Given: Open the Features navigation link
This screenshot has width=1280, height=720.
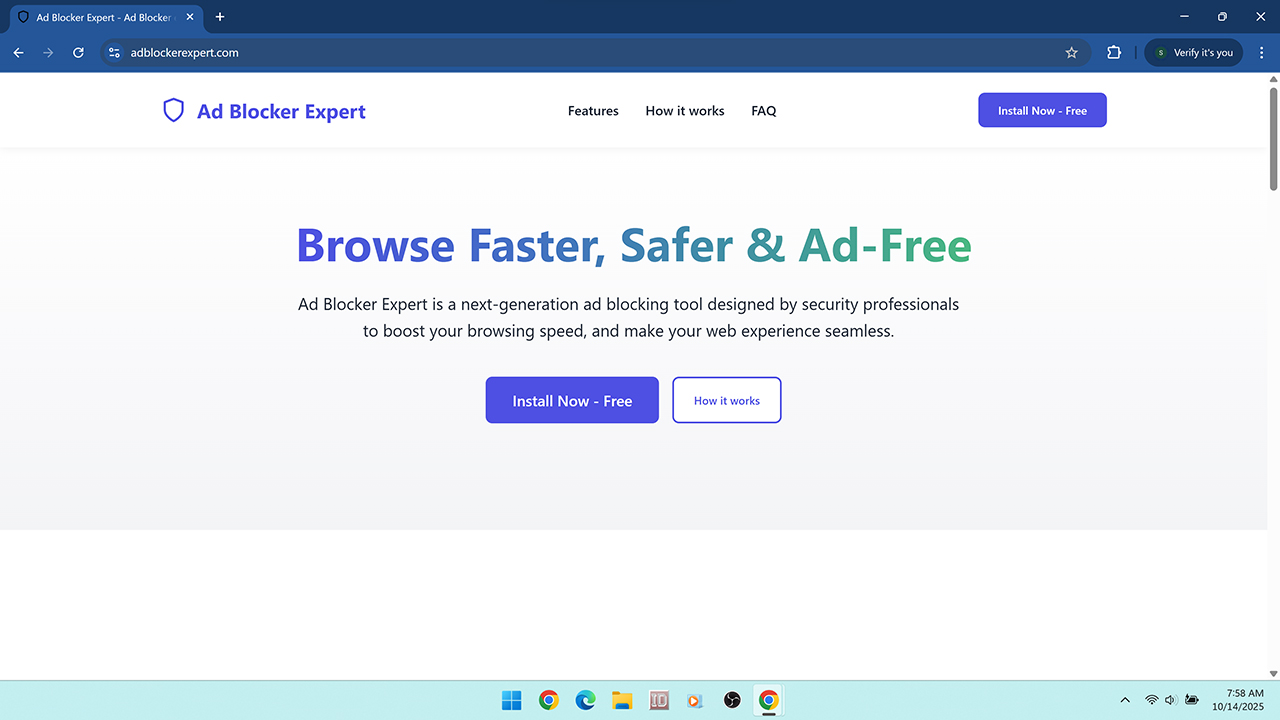Looking at the screenshot, I should pyautogui.click(x=593, y=111).
